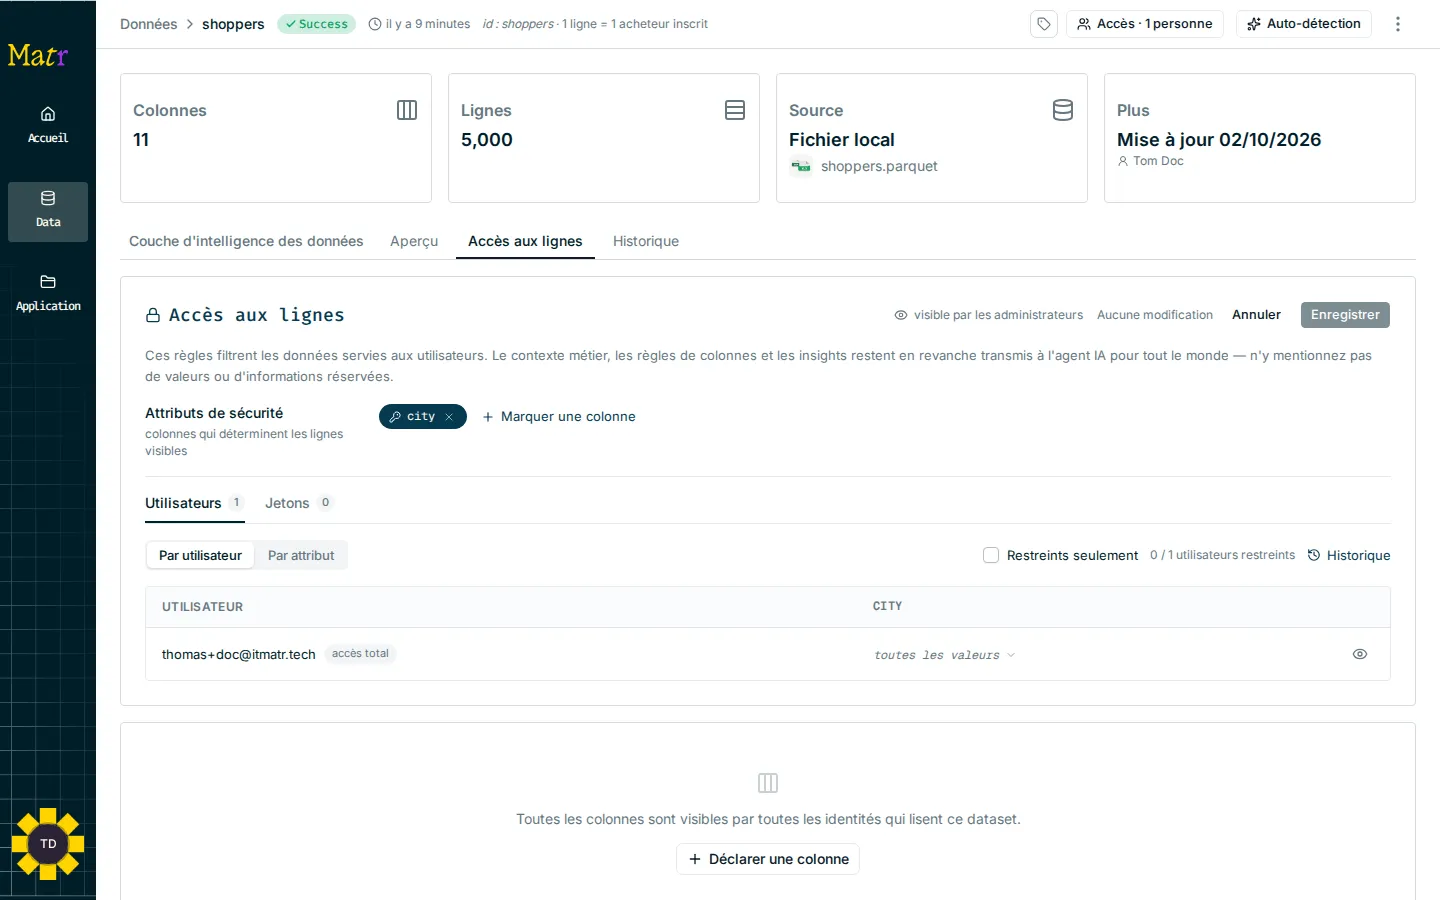Open the Historique tab next to Accès aux lignes
This screenshot has height=900, width=1440.
646,241
